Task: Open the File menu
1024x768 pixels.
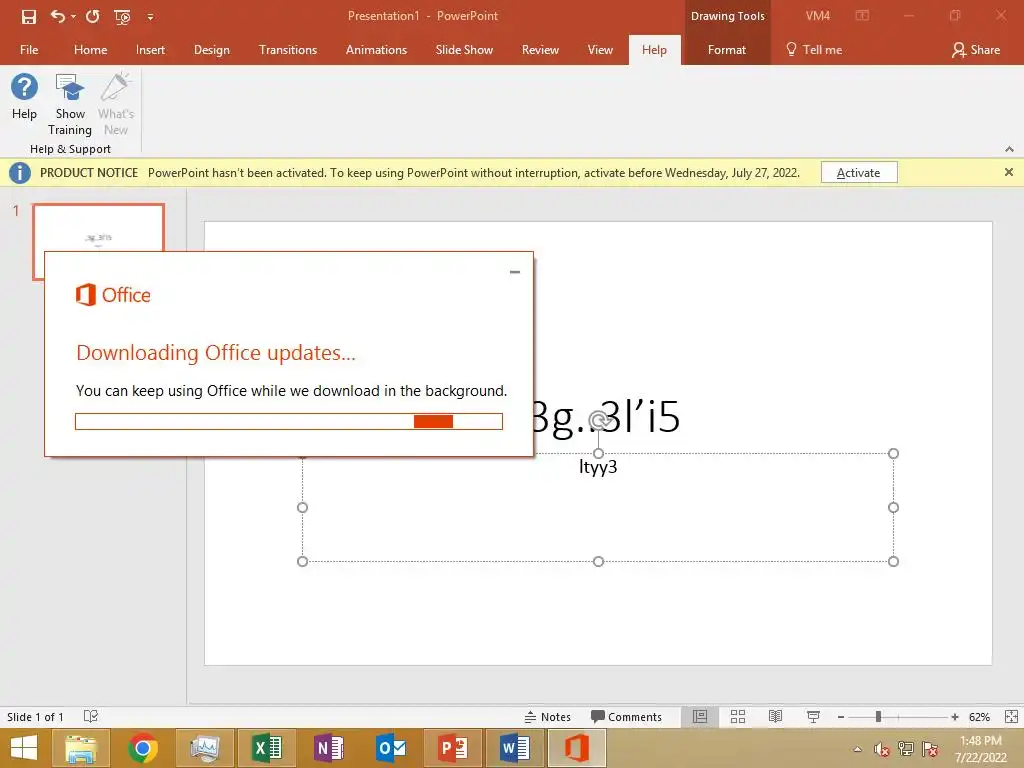Action: click(29, 50)
